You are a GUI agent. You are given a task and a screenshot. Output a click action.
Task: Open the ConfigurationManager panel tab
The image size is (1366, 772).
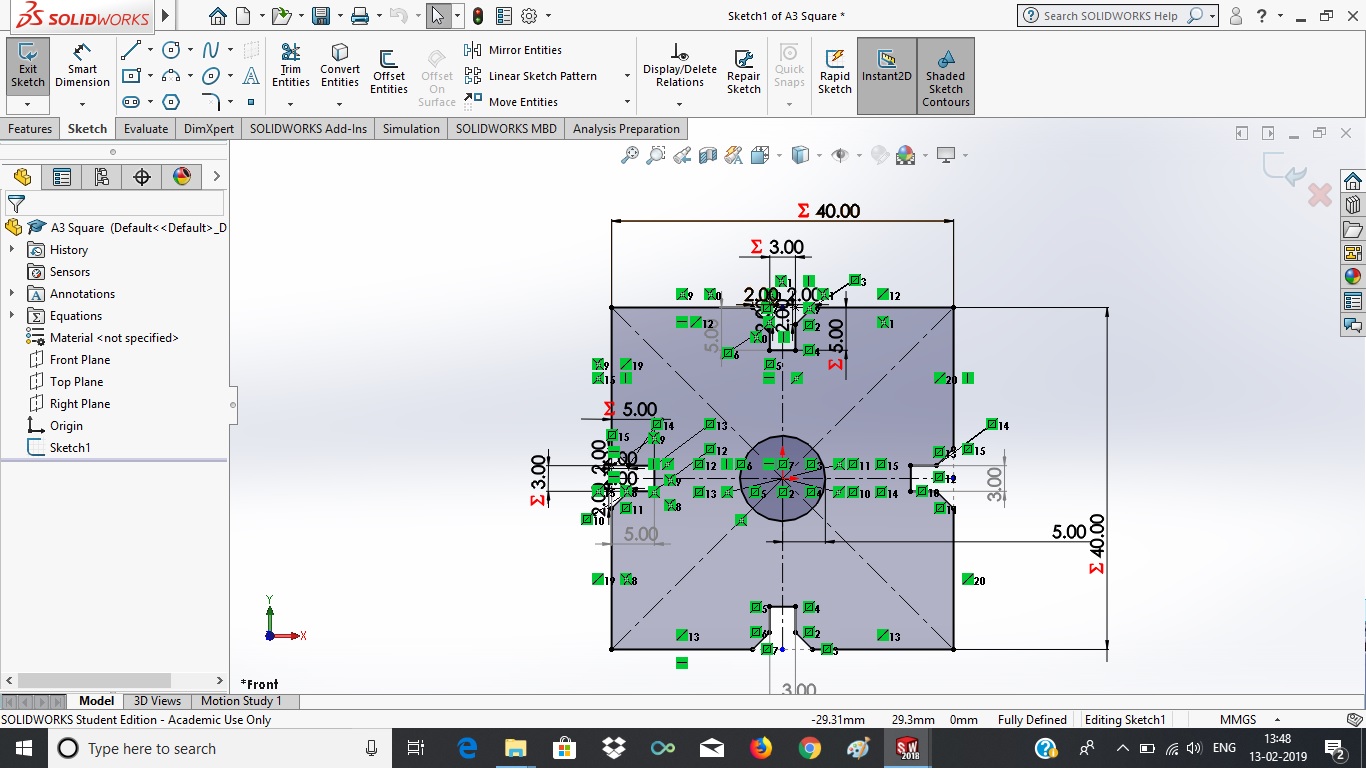click(x=101, y=177)
